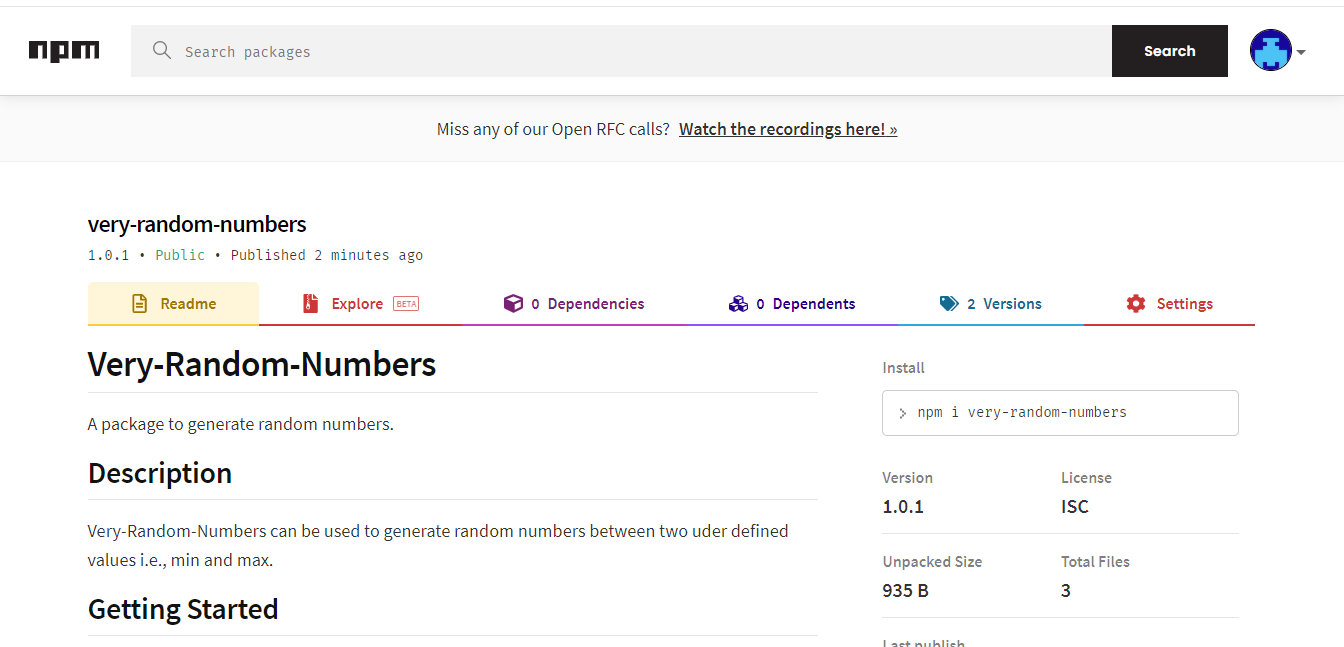1344x647 pixels.
Task: Switch to the Explore tab
Action: click(358, 304)
